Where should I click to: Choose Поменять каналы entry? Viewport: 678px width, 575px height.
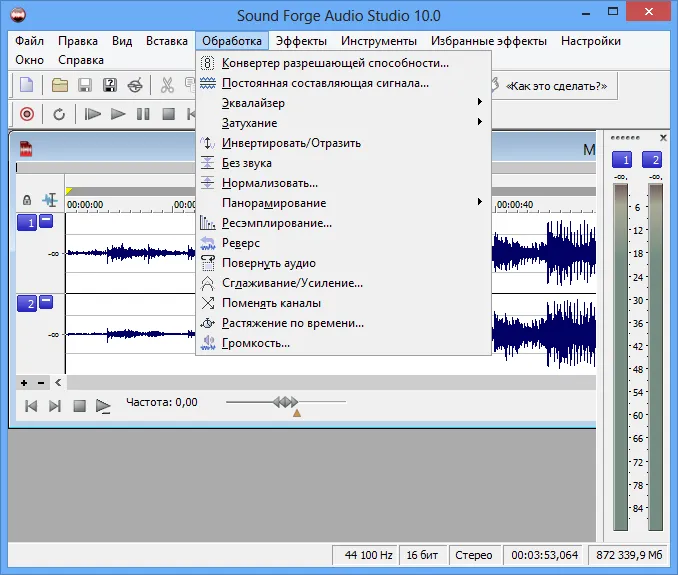(x=343, y=303)
